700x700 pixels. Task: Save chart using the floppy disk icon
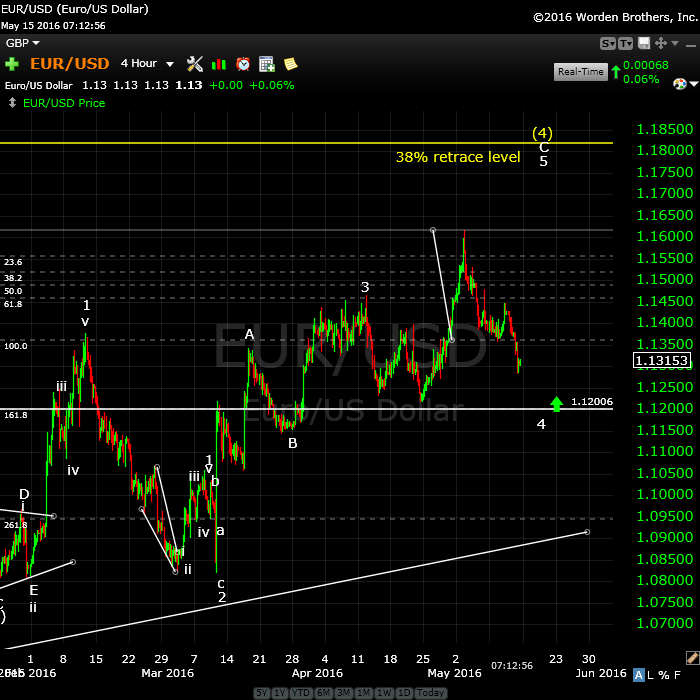644,43
